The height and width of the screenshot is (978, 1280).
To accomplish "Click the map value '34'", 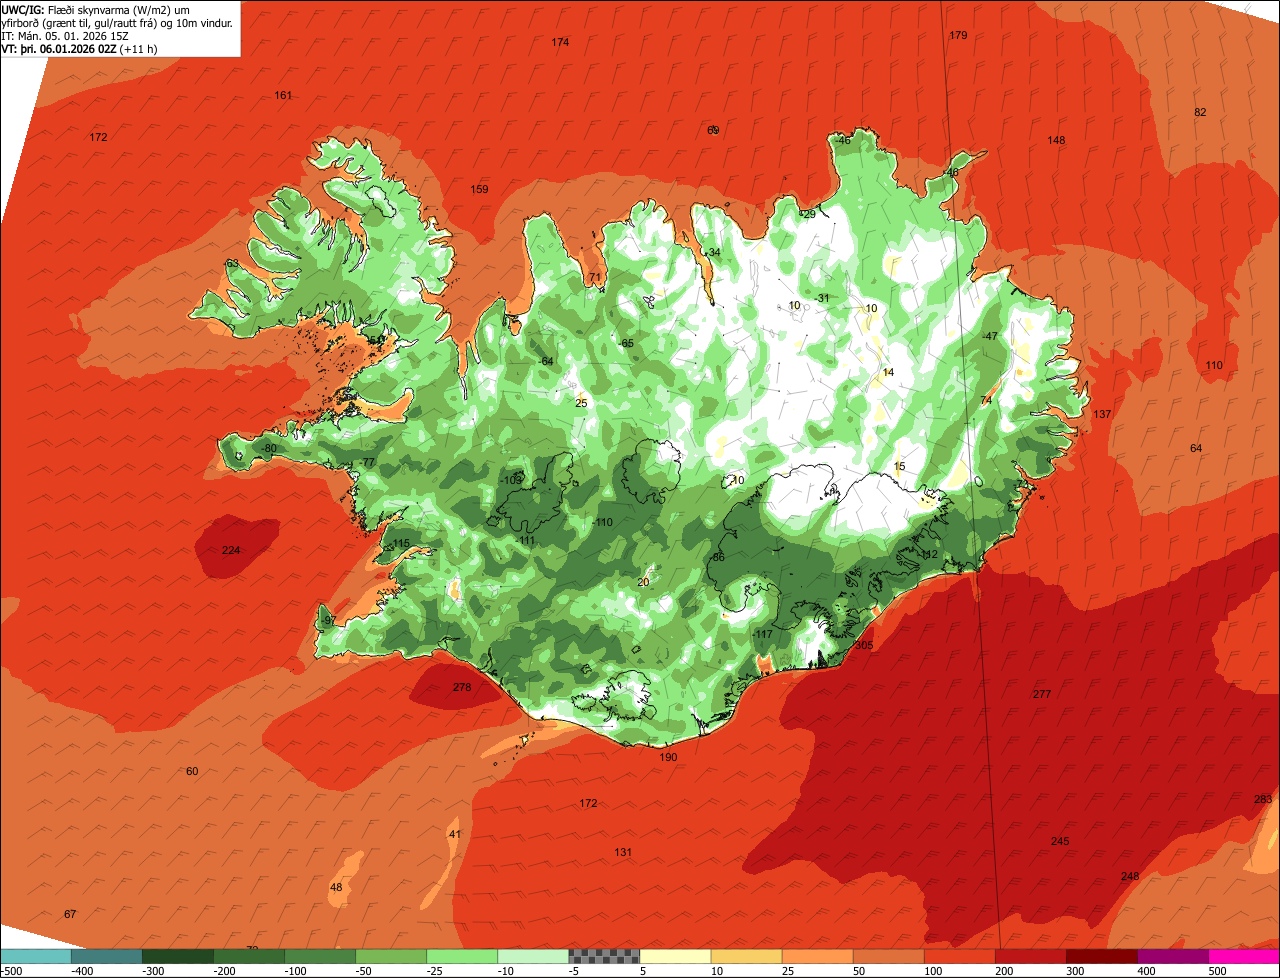I will coord(714,252).
